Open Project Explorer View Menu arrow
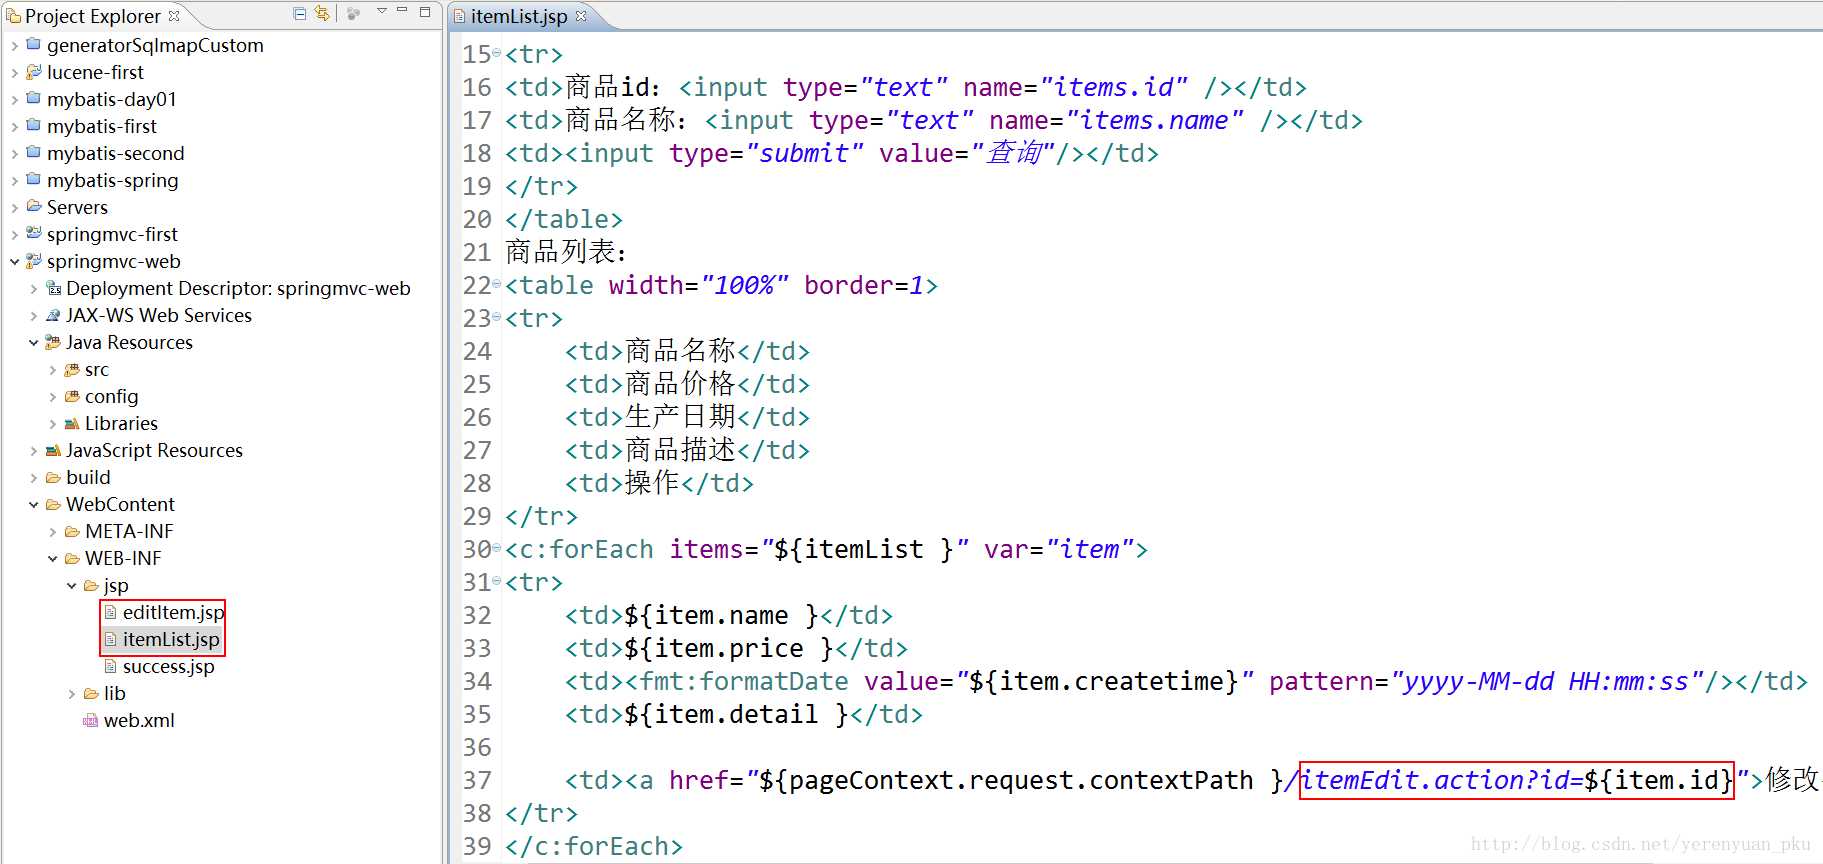1823x864 pixels. (x=381, y=12)
